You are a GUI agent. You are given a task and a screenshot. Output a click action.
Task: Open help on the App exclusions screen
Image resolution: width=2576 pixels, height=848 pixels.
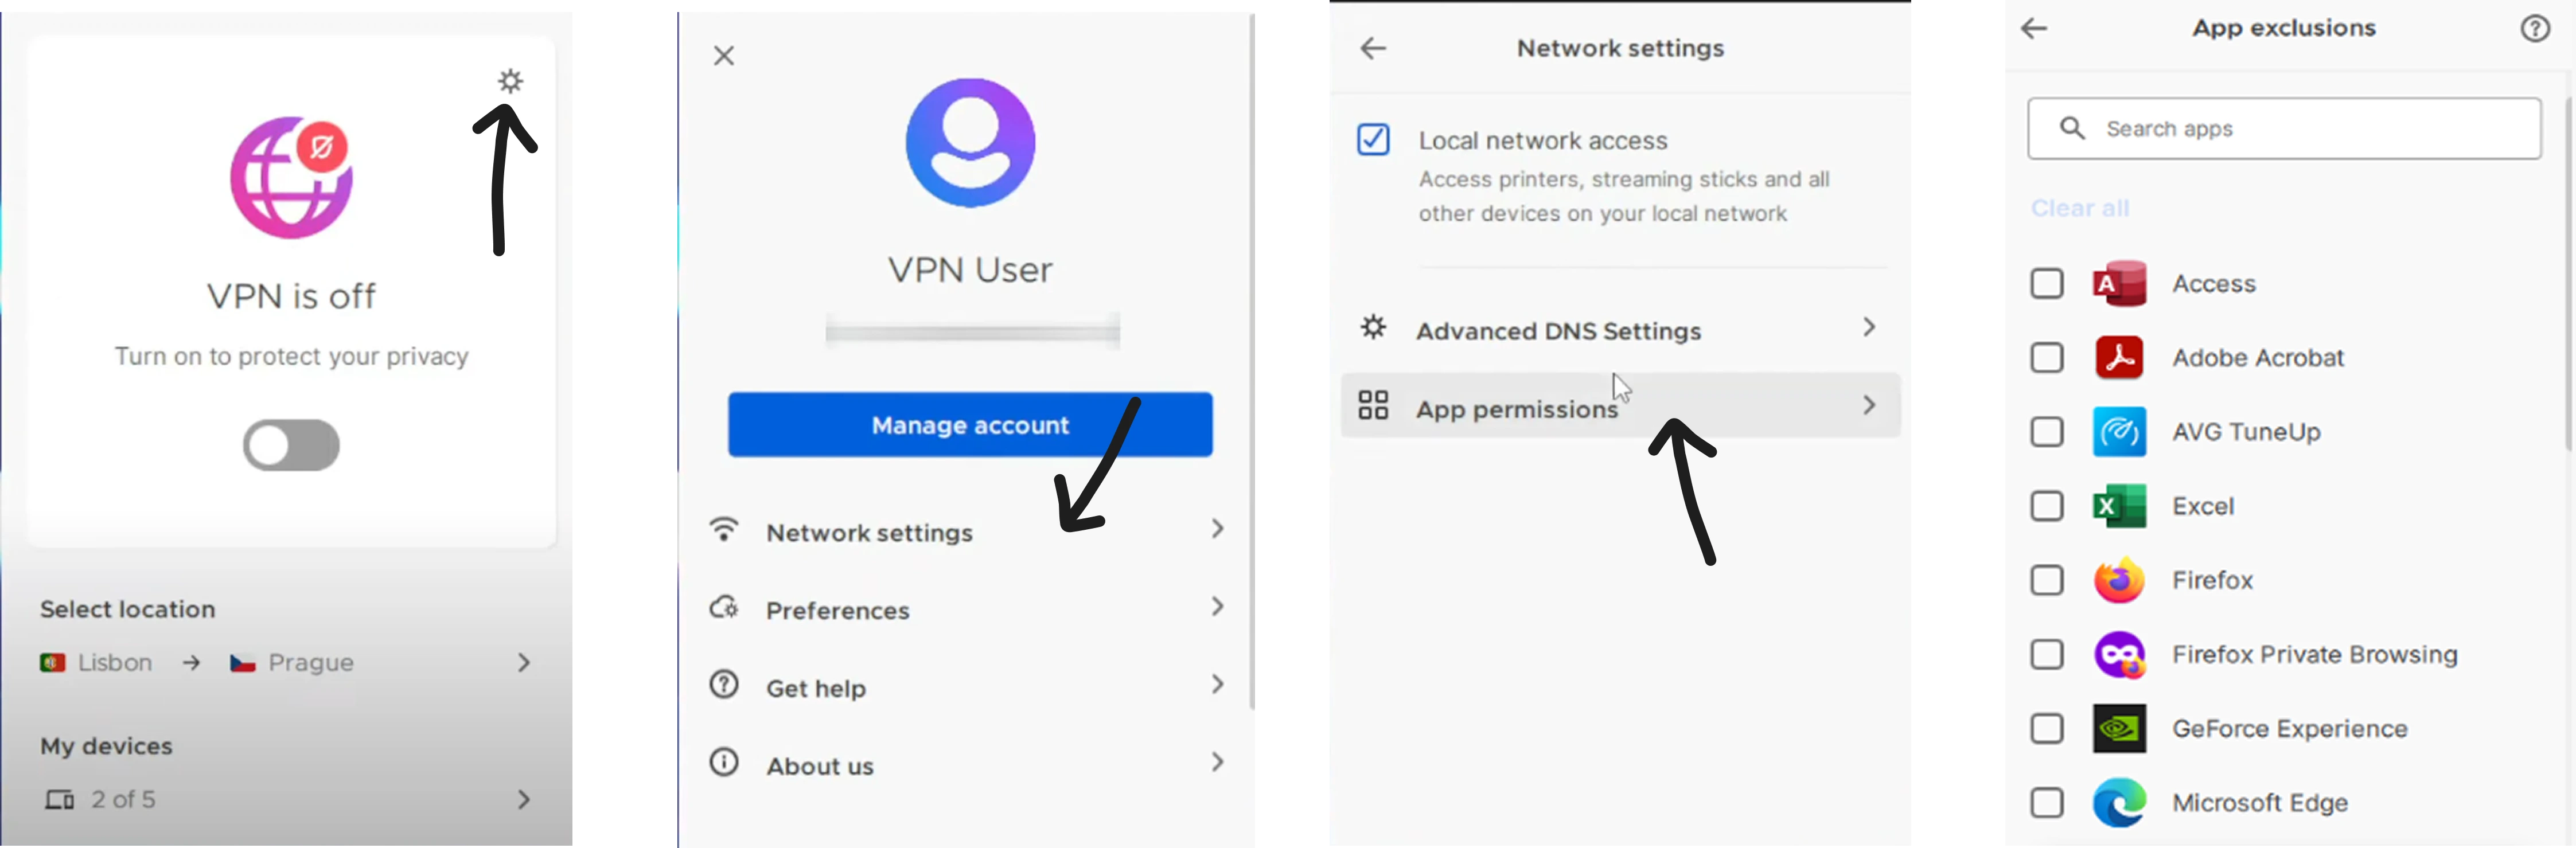[2535, 29]
